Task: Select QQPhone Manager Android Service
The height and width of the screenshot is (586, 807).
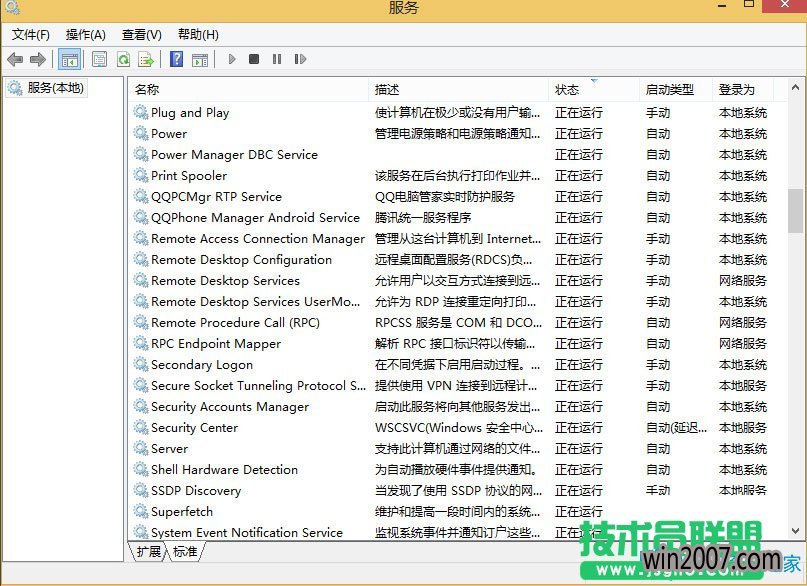Action: tap(458, 217)
